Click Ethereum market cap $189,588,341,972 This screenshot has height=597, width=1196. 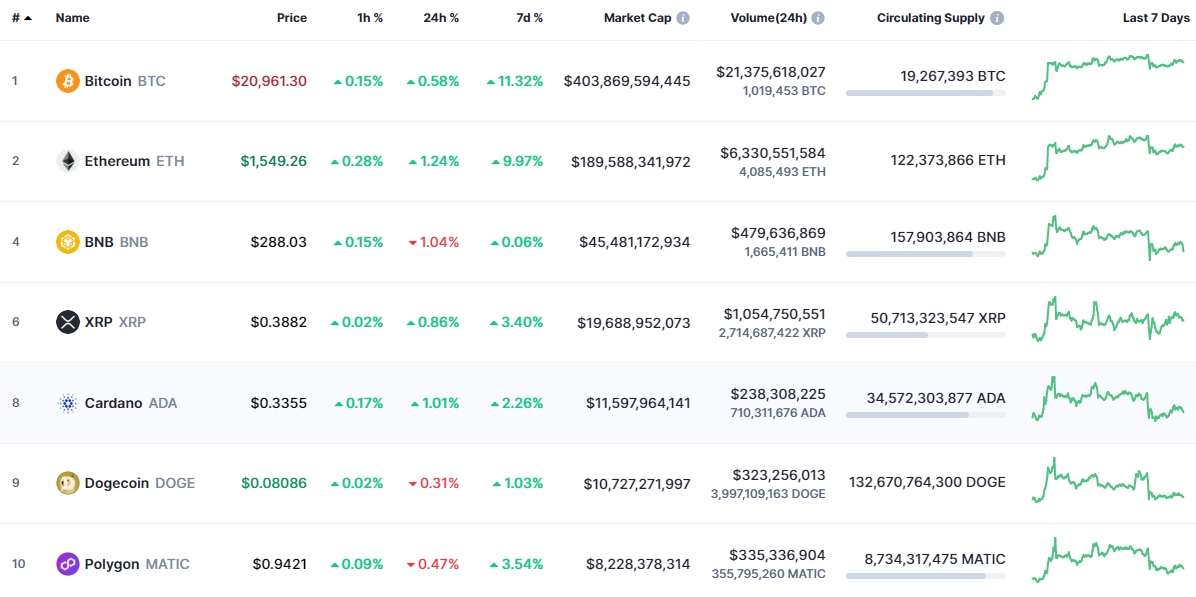pyautogui.click(x=631, y=161)
